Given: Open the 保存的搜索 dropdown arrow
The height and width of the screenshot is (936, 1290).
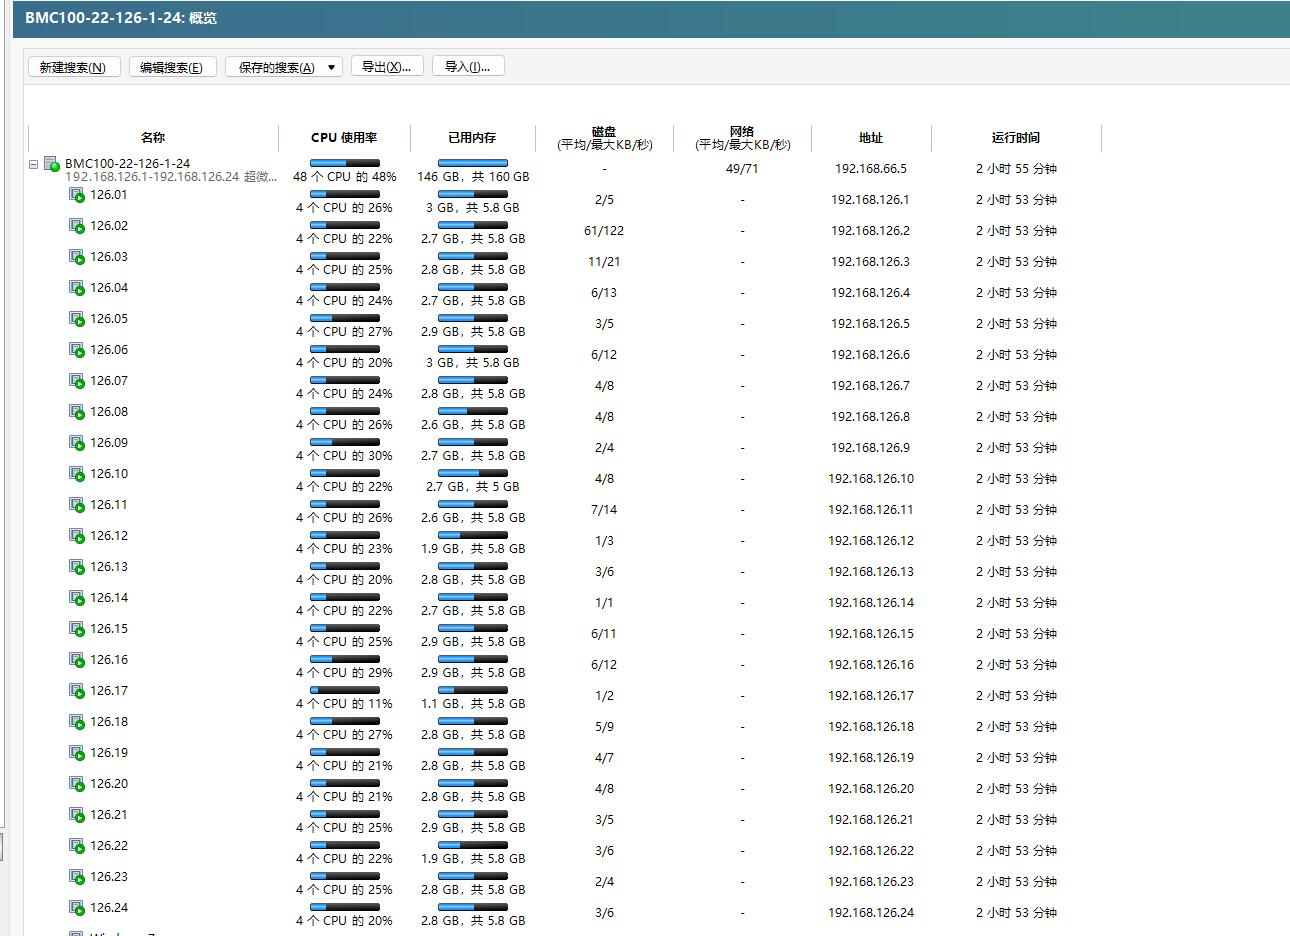Looking at the screenshot, I should tap(332, 67).
